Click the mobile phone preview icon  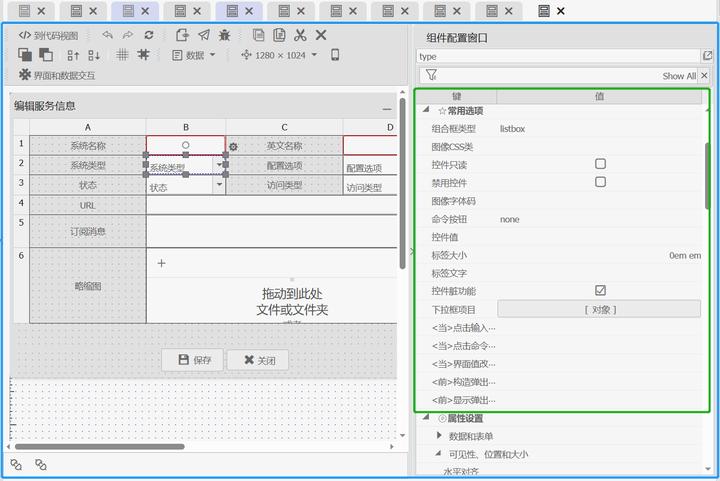[x=335, y=55]
